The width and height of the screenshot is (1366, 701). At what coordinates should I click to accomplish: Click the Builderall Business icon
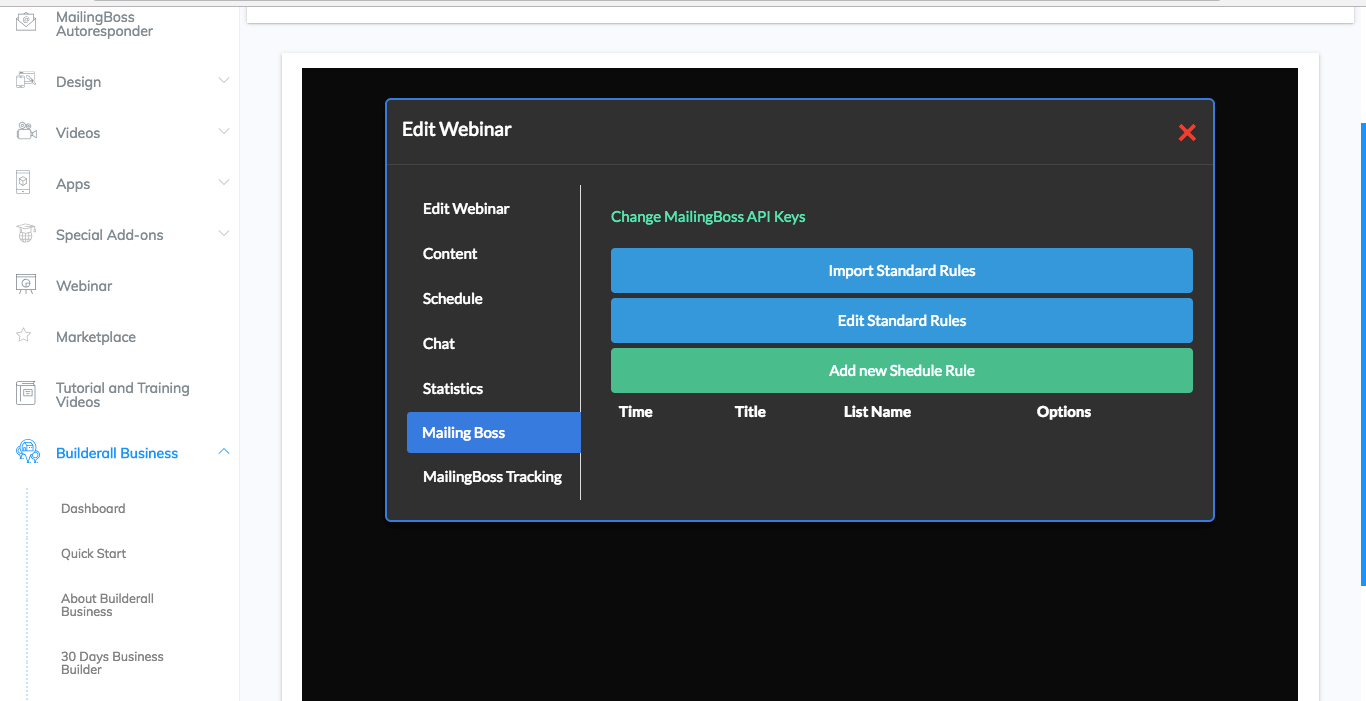[x=27, y=452]
